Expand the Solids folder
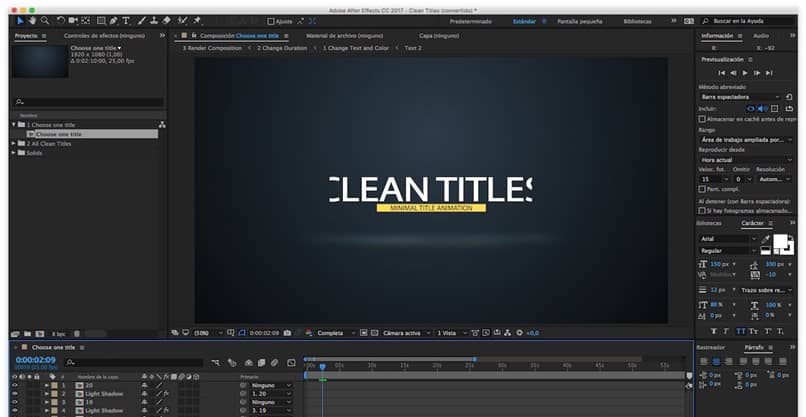This screenshot has height=417, width=806. point(14,153)
